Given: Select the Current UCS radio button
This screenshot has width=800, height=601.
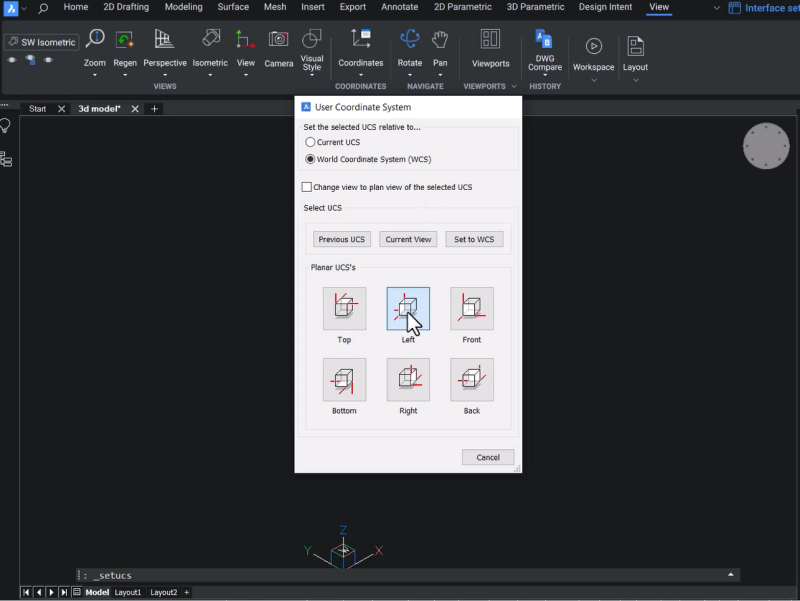Looking at the screenshot, I should [x=310, y=142].
